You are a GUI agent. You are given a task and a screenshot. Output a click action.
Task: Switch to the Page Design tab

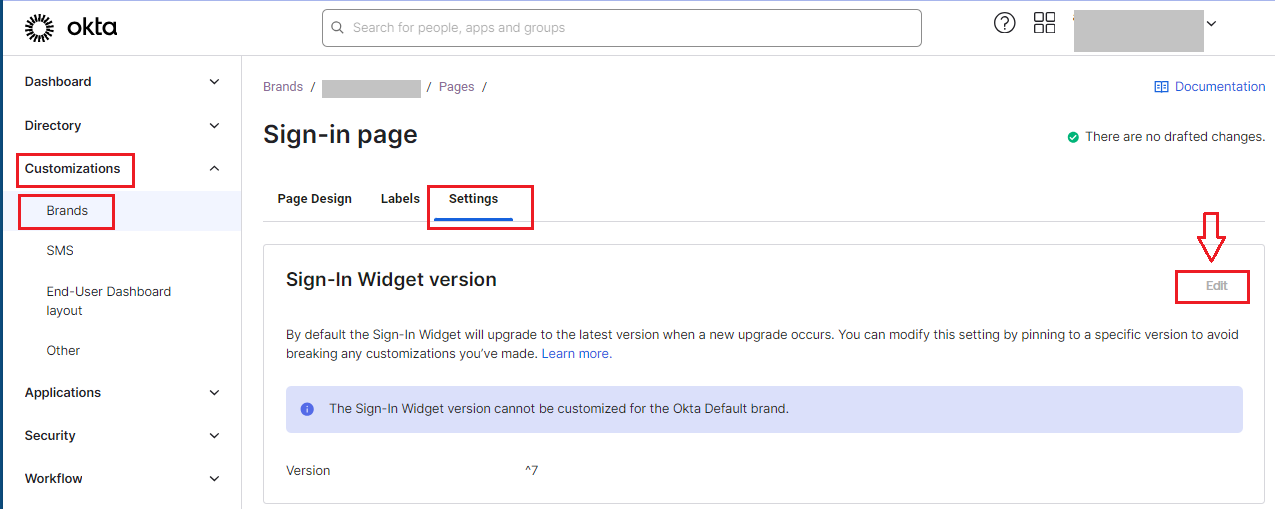(x=315, y=199)
